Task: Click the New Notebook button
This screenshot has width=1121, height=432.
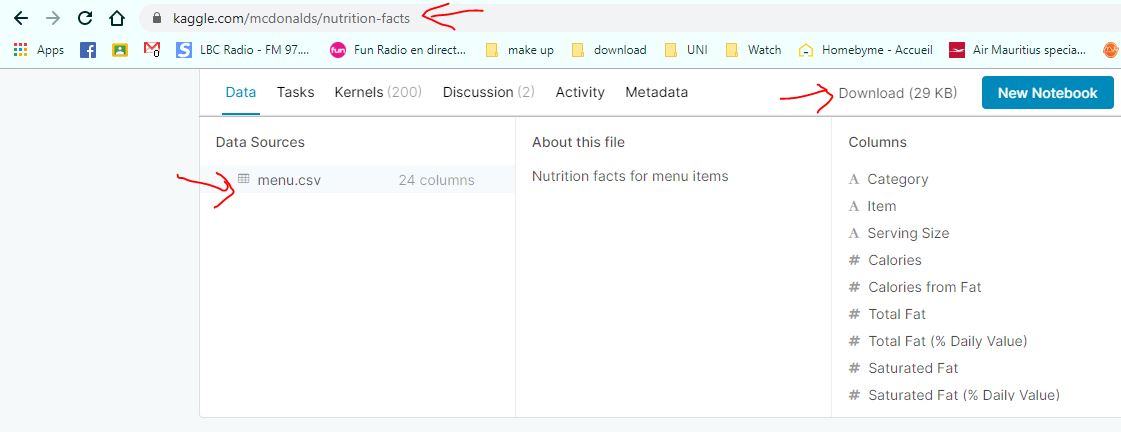Action: tap(1047, 93)
